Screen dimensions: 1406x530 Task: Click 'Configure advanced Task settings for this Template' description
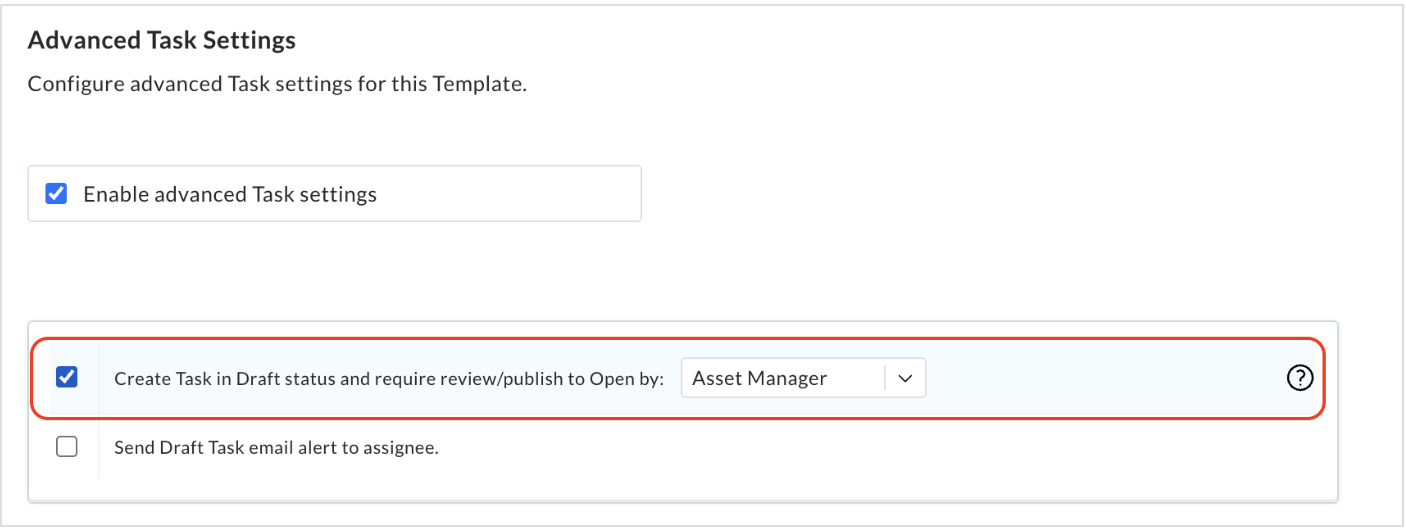click(277, 84)
